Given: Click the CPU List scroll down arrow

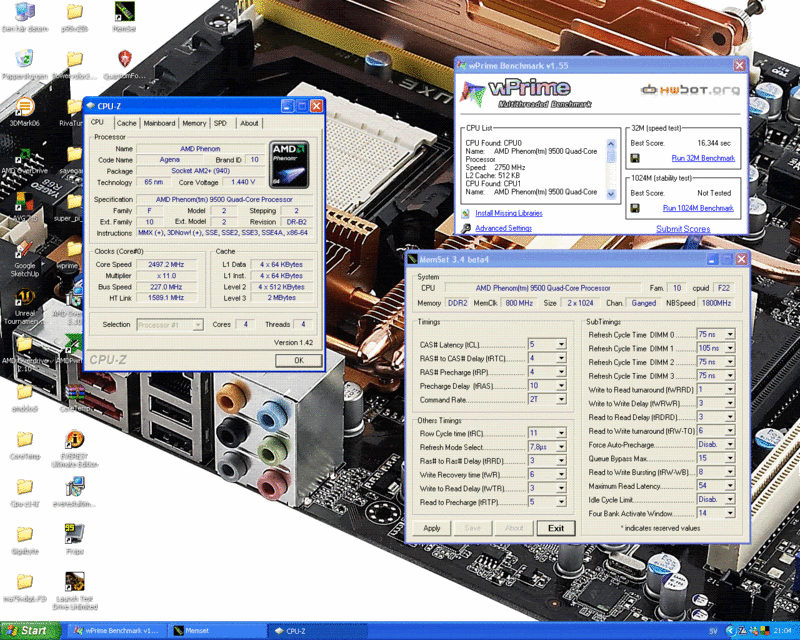Looking at the screenshot, I should (611, 194).
